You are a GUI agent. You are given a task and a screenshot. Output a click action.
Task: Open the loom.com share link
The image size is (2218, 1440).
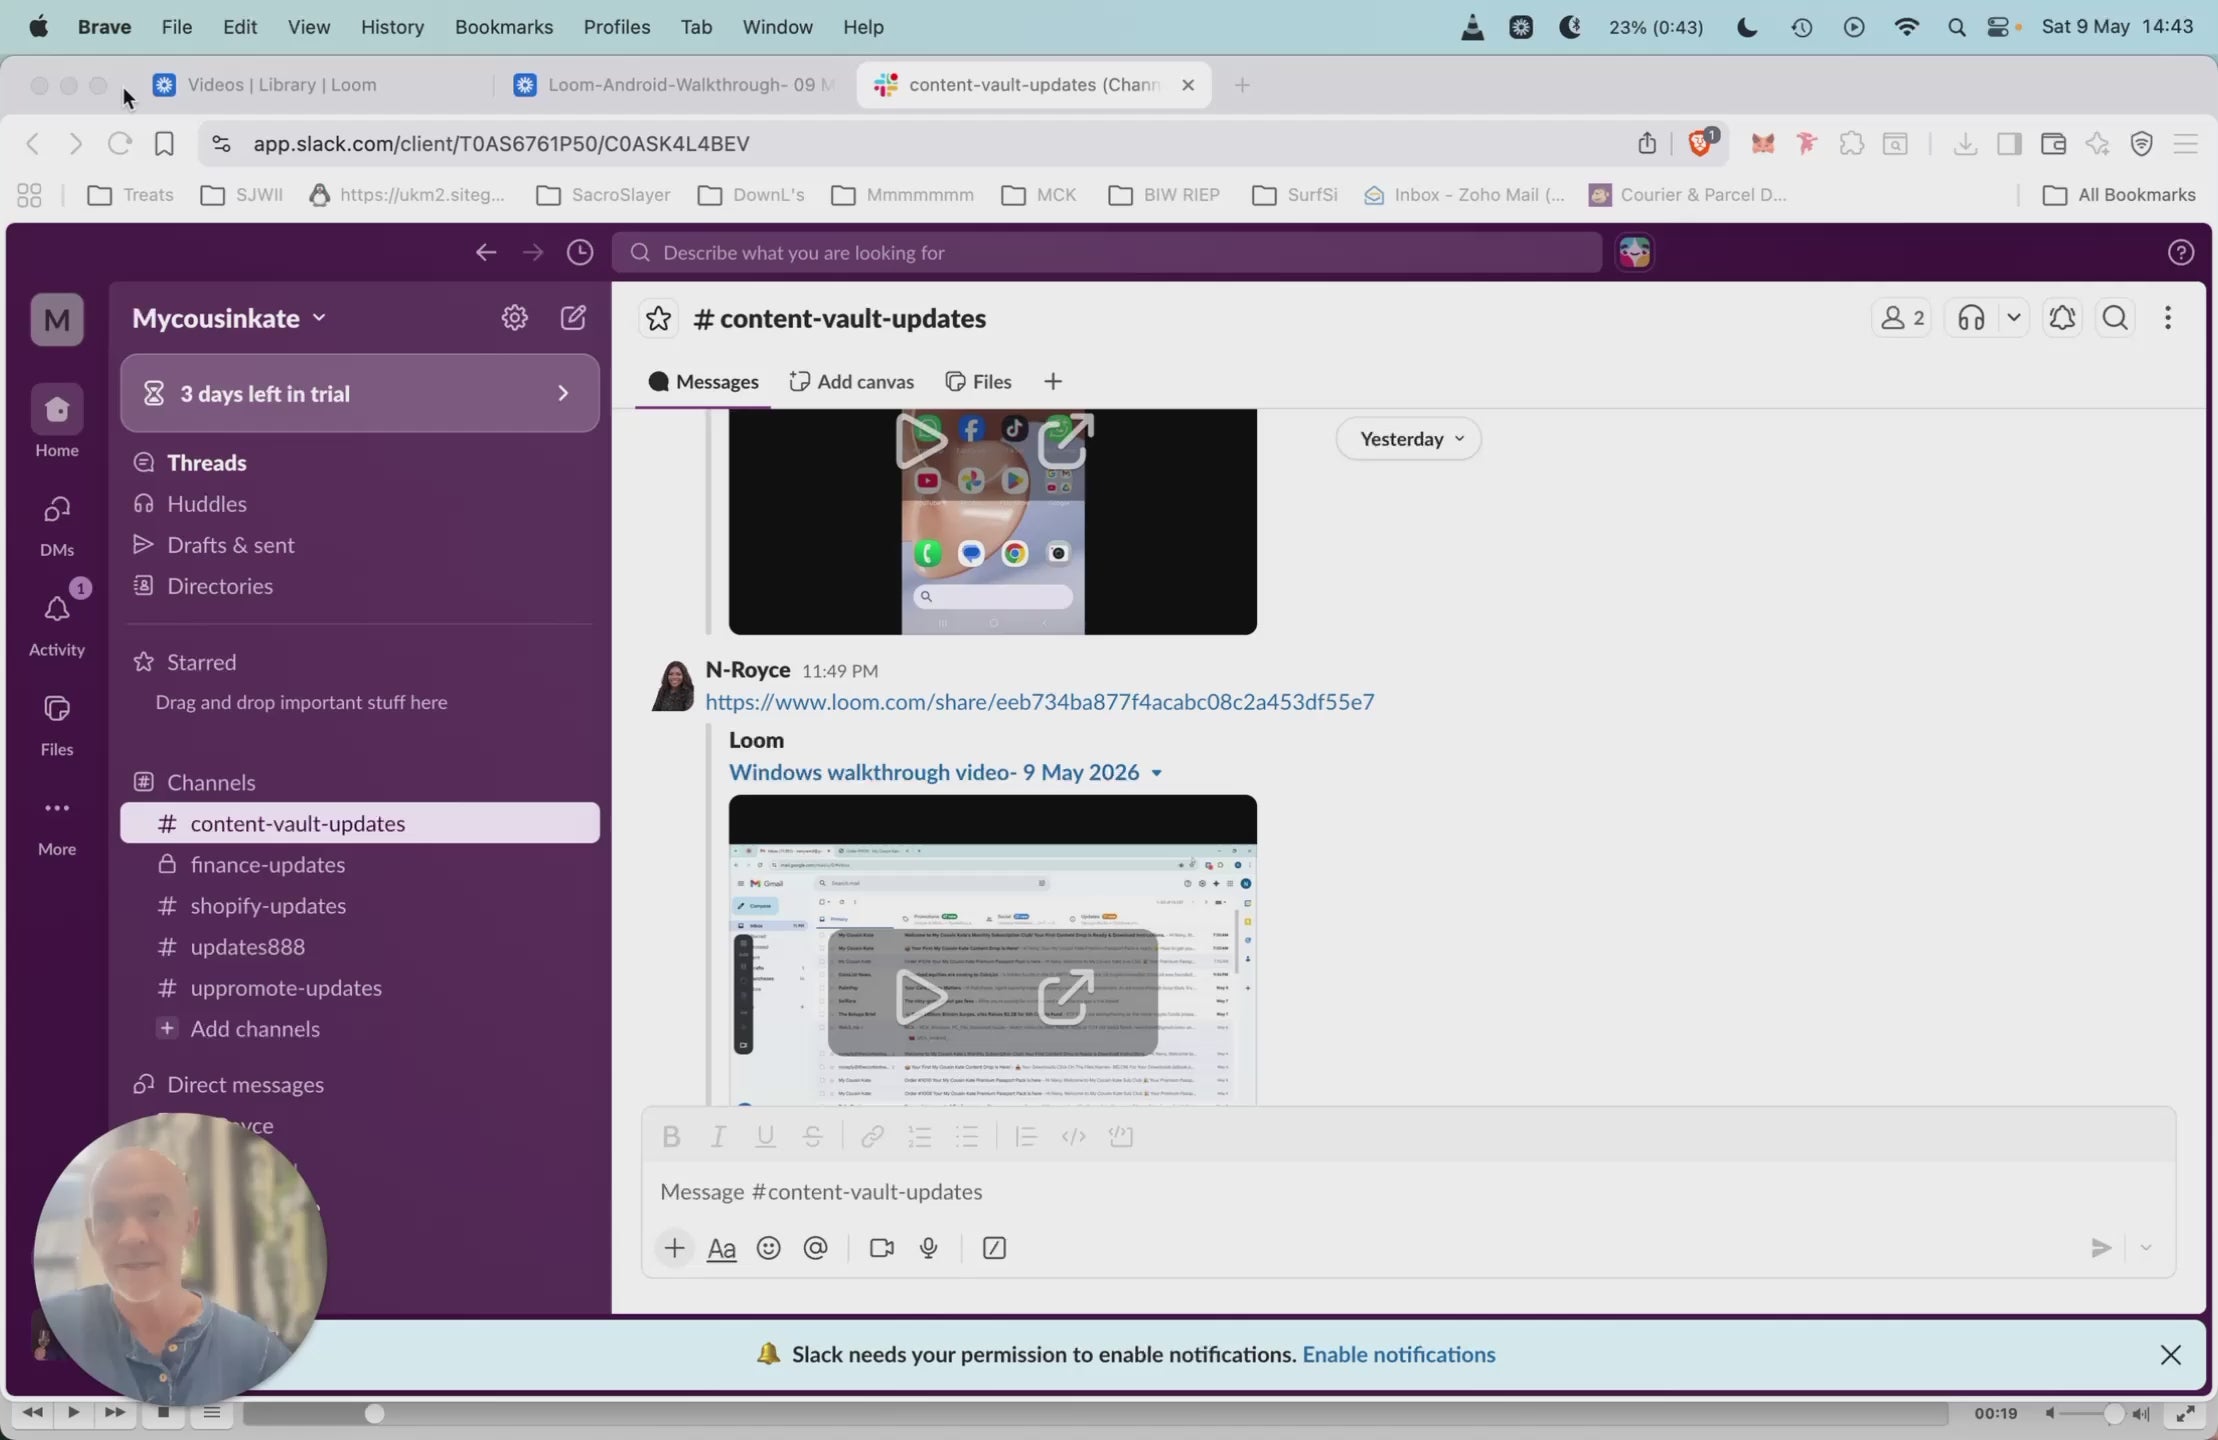(x=1040, y=702)
